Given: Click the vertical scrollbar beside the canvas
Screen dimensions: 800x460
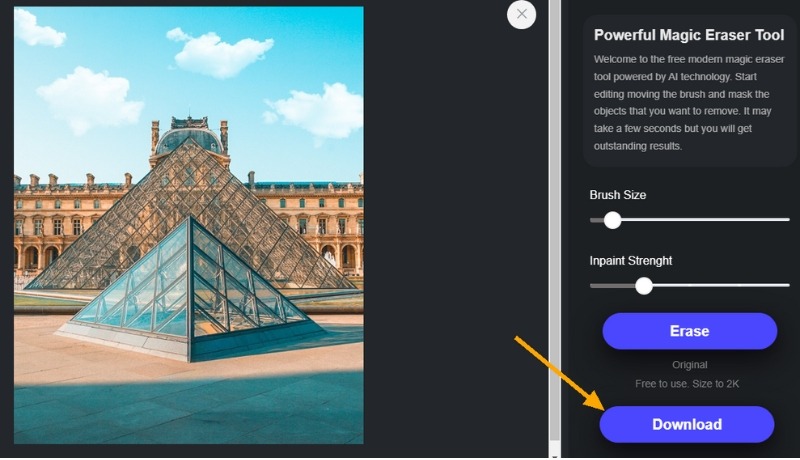Looking at the screenshot, I should pos(555,219).
